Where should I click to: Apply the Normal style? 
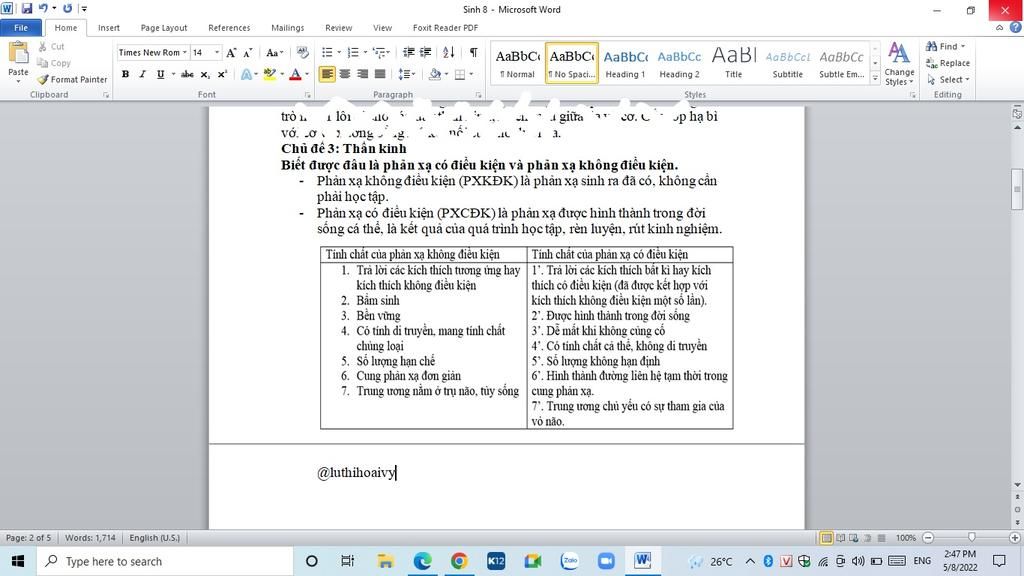pyautogui.click(x=517, y=63)
